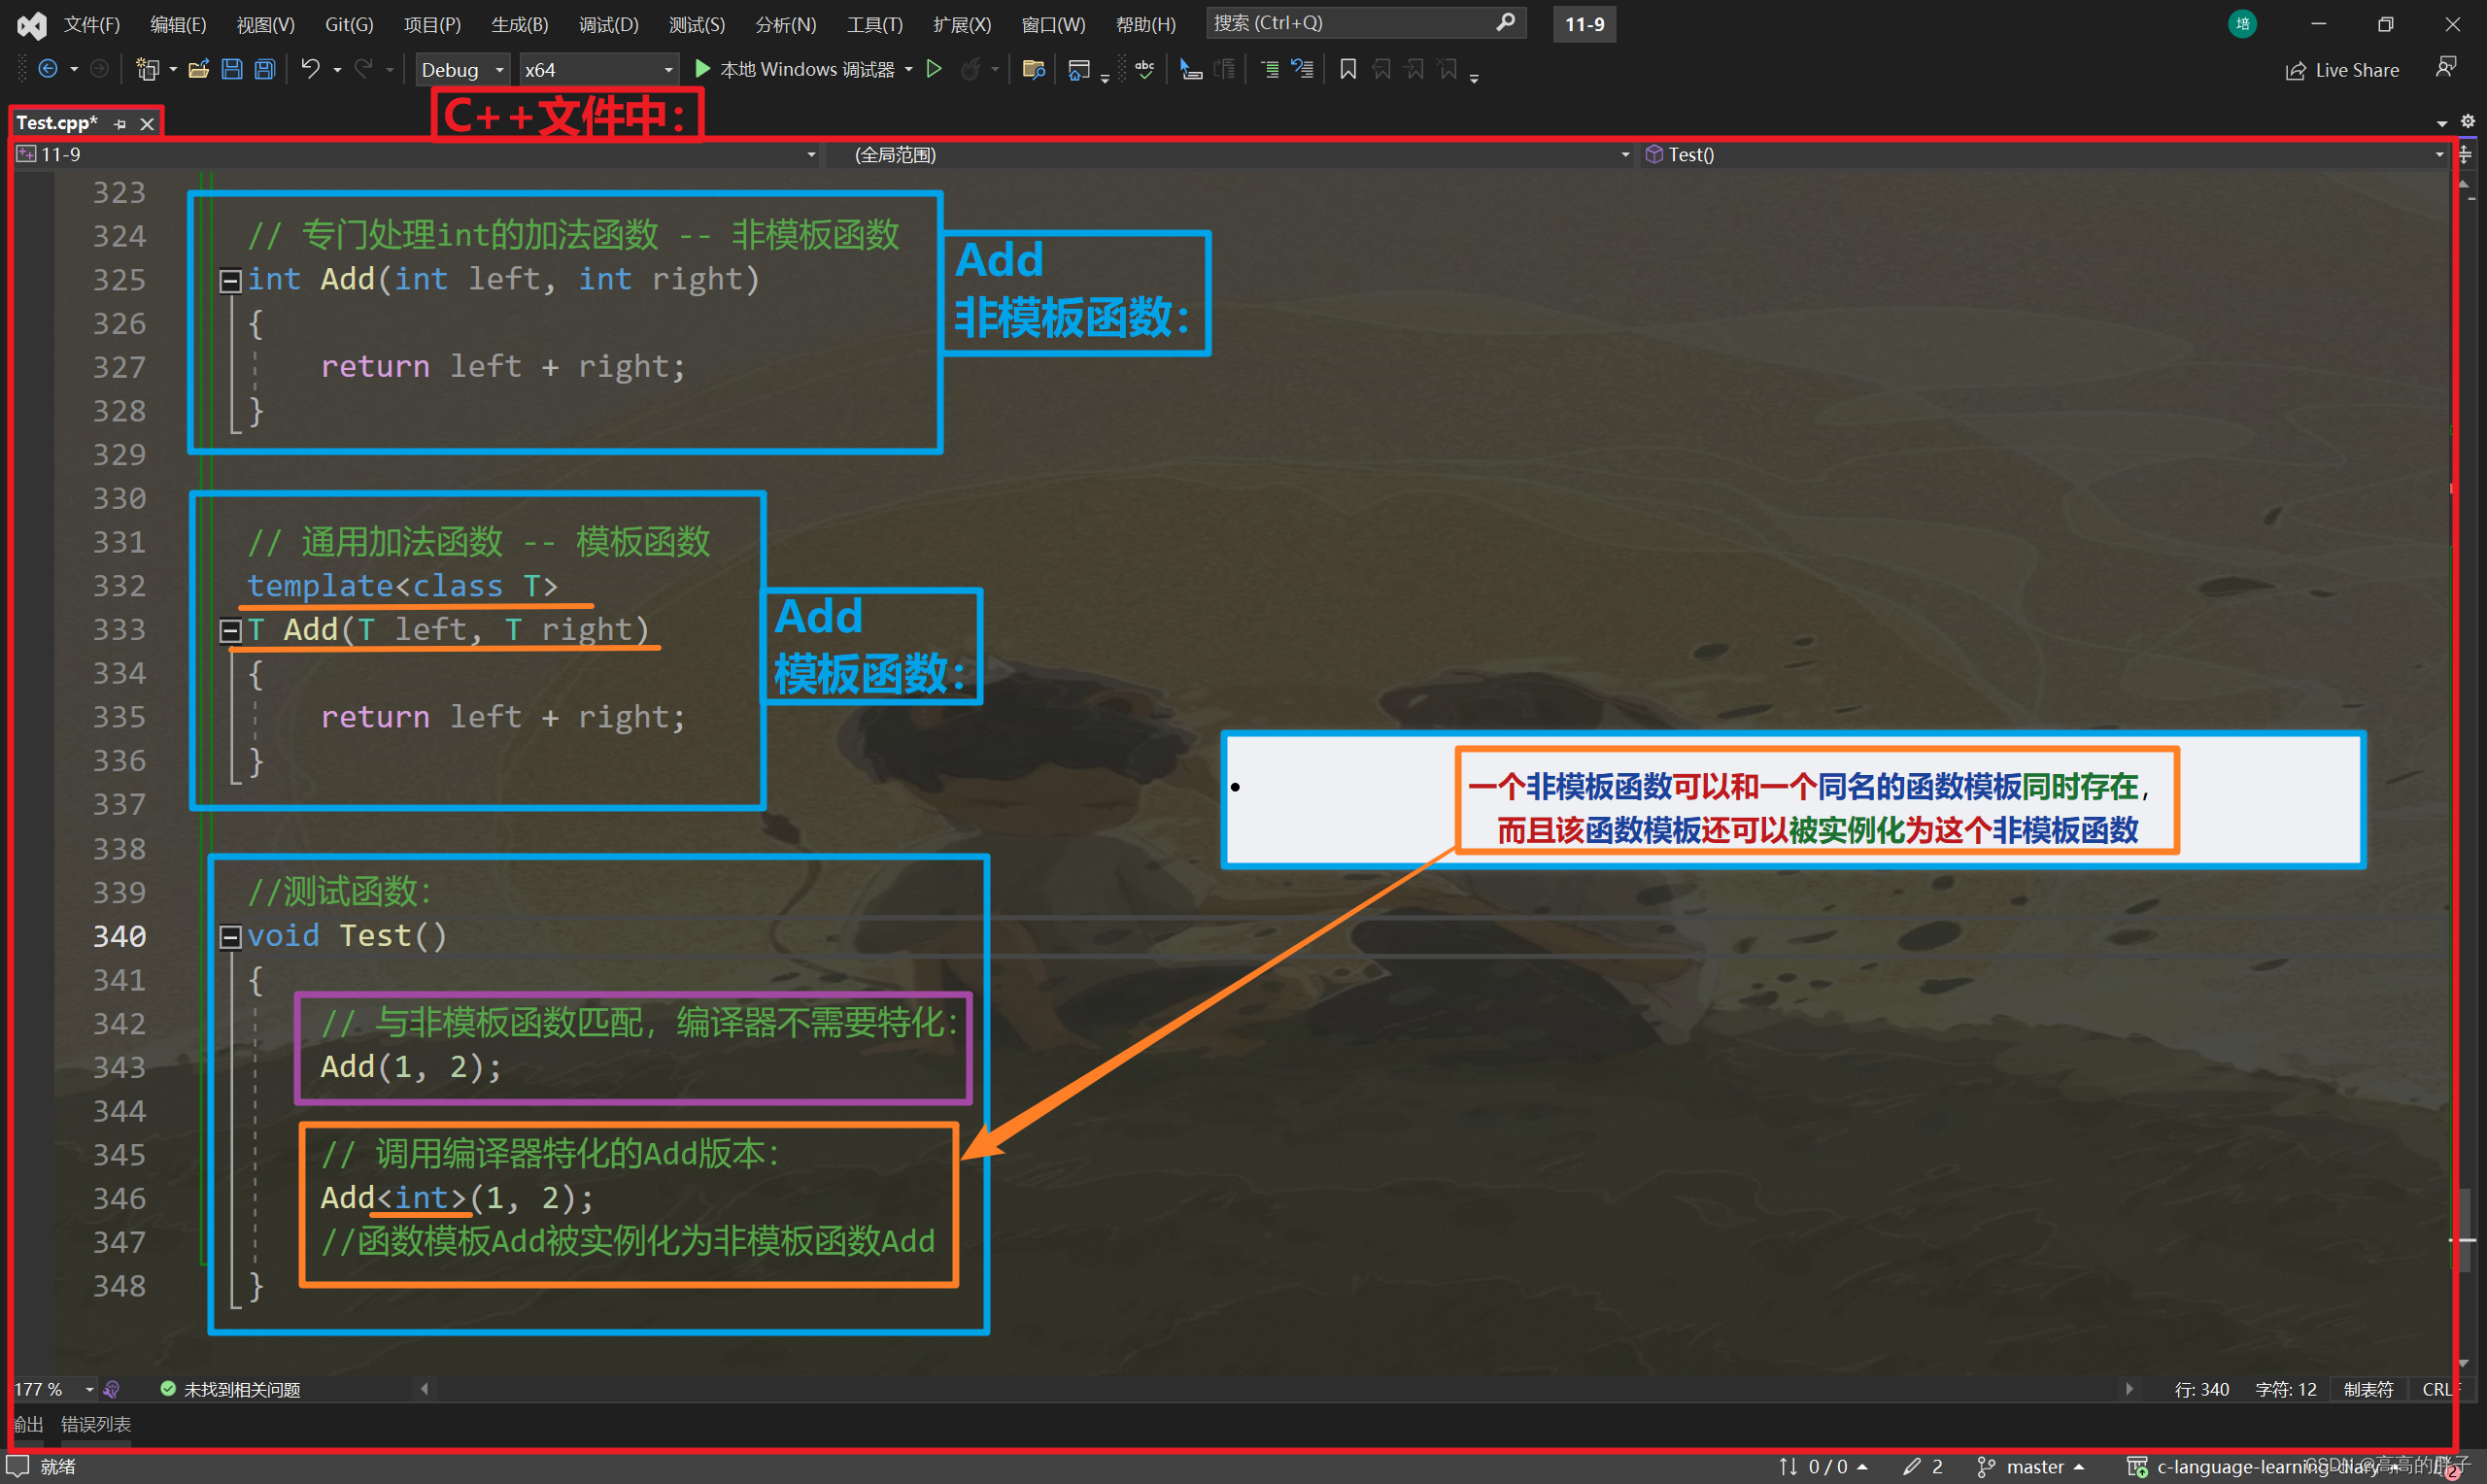The width and height of the screenshot is (2487, 1484).
Task: Click line number 343 in the gutter
Action: [119, 1068]
